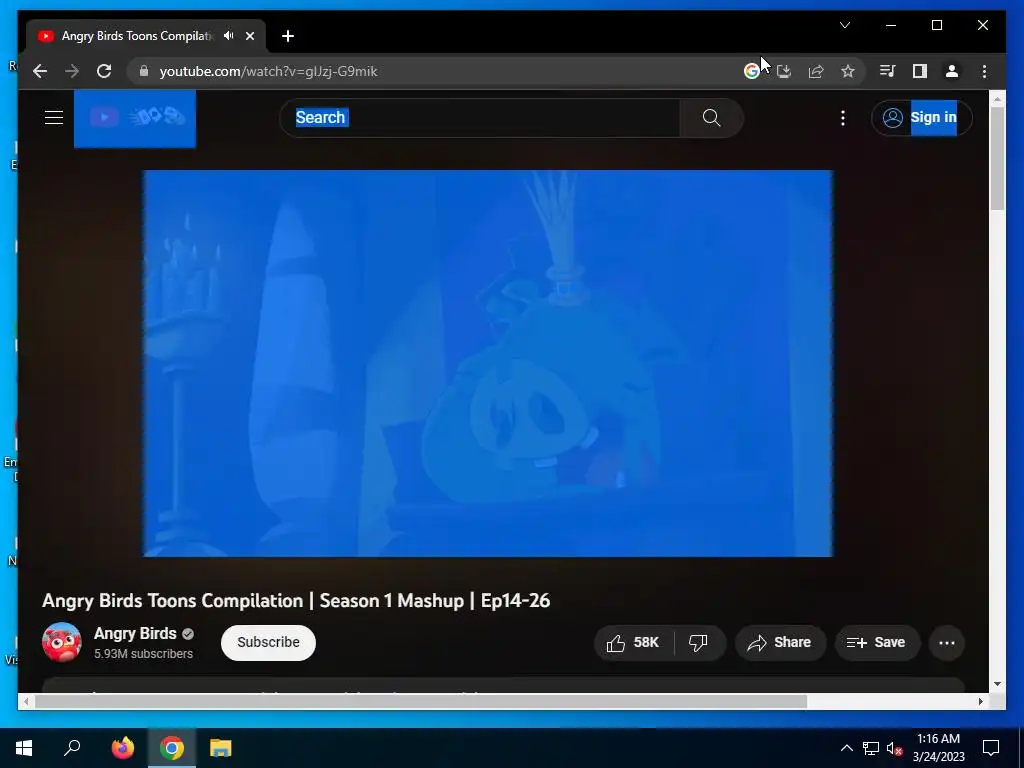Install app via address bar icon
Screen dimensions: 1024x768
point(784,71)
